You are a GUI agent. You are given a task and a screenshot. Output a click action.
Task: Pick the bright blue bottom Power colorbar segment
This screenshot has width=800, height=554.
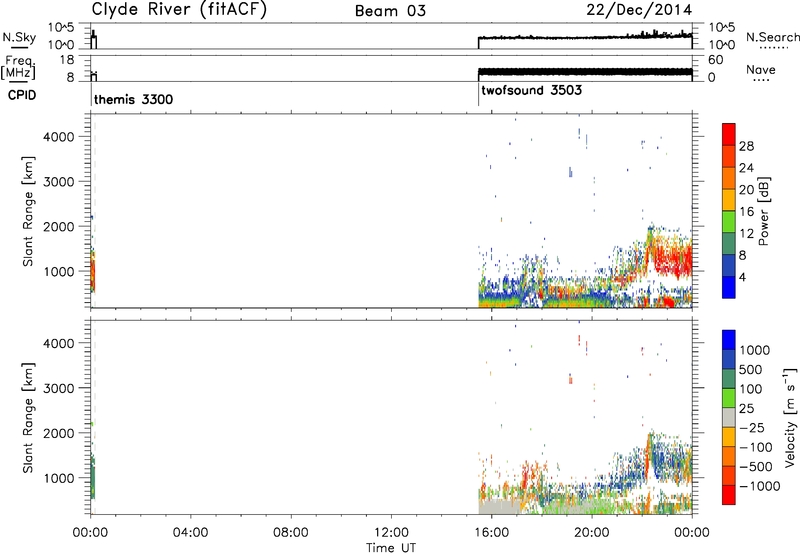pos(729,287)
